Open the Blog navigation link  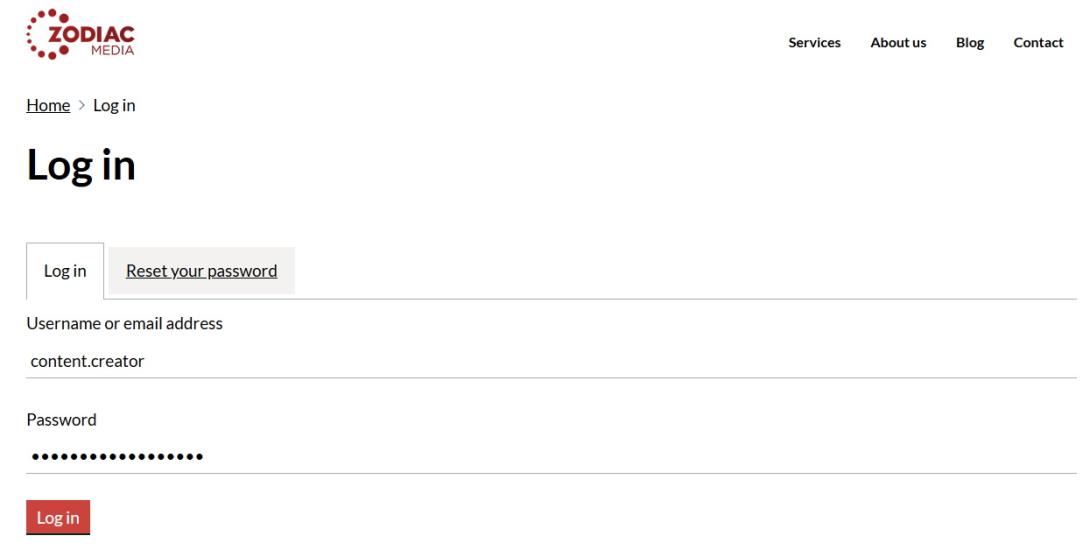point(969,42)
